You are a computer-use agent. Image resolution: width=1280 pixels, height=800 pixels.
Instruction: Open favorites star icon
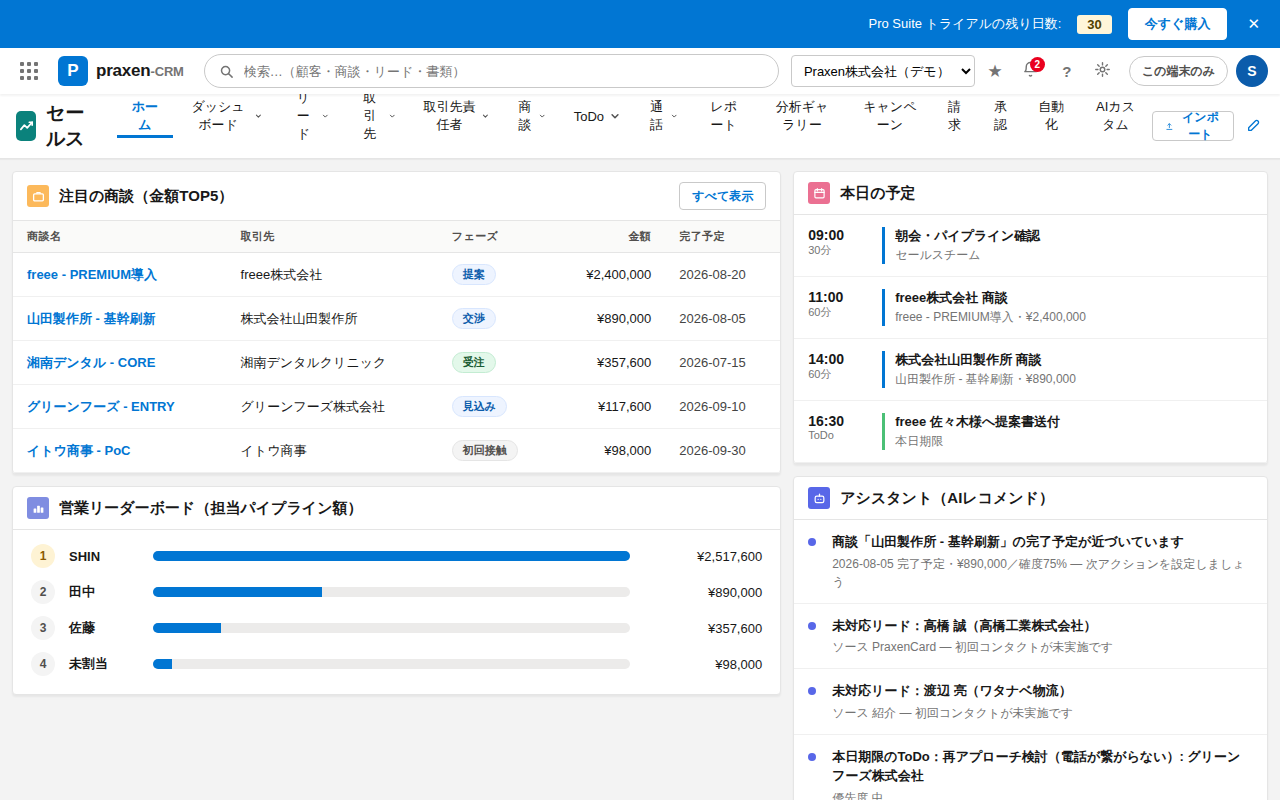pos(995,71)
